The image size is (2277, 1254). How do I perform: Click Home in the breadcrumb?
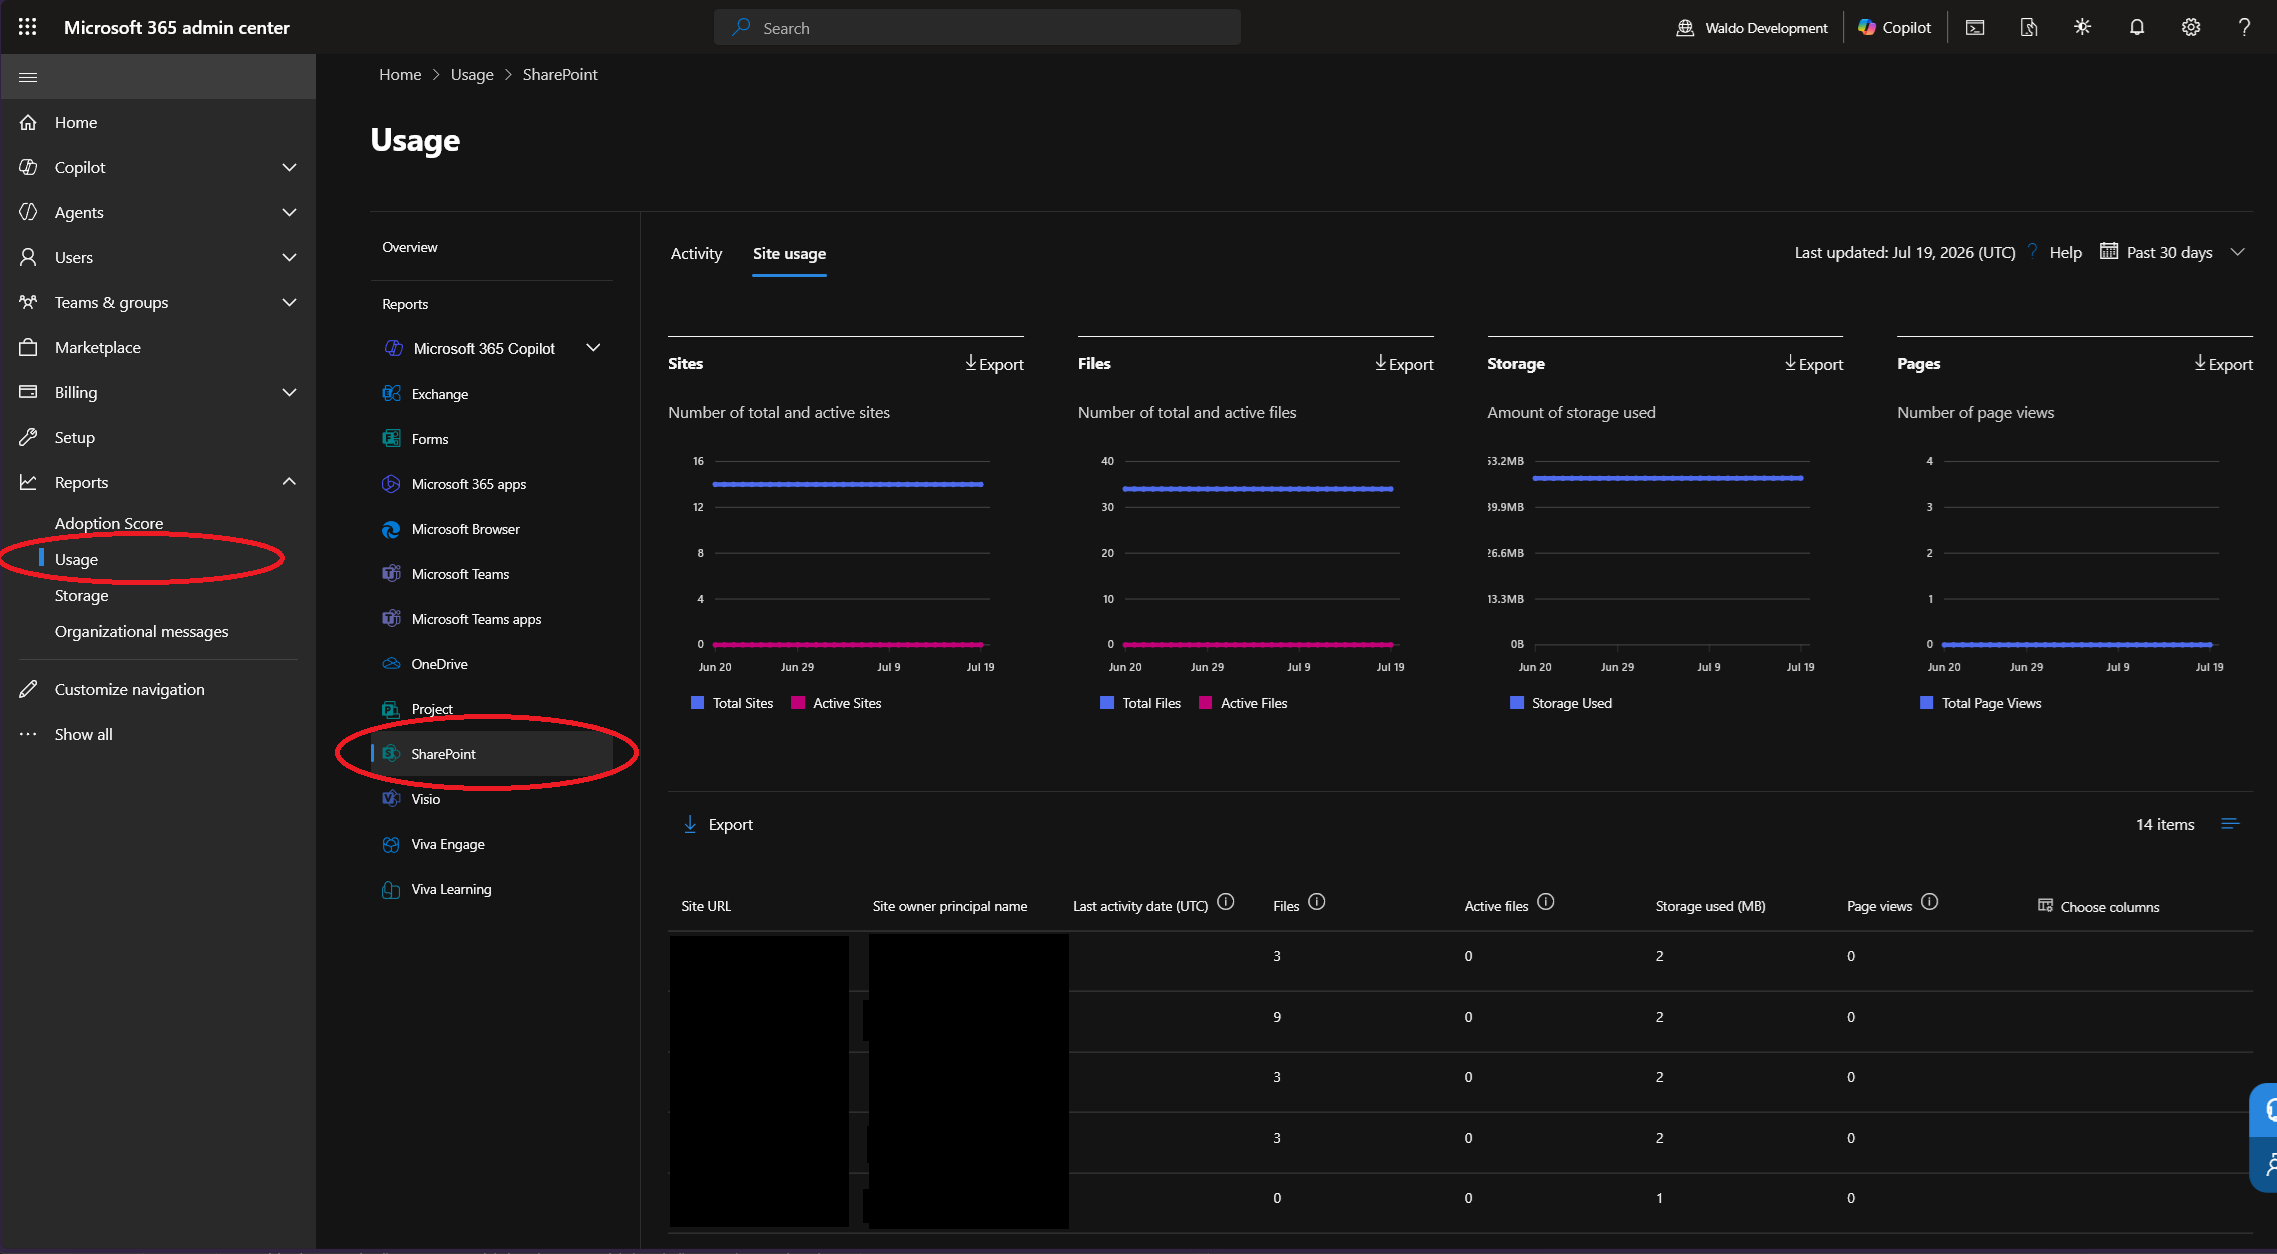pos(400,74)
